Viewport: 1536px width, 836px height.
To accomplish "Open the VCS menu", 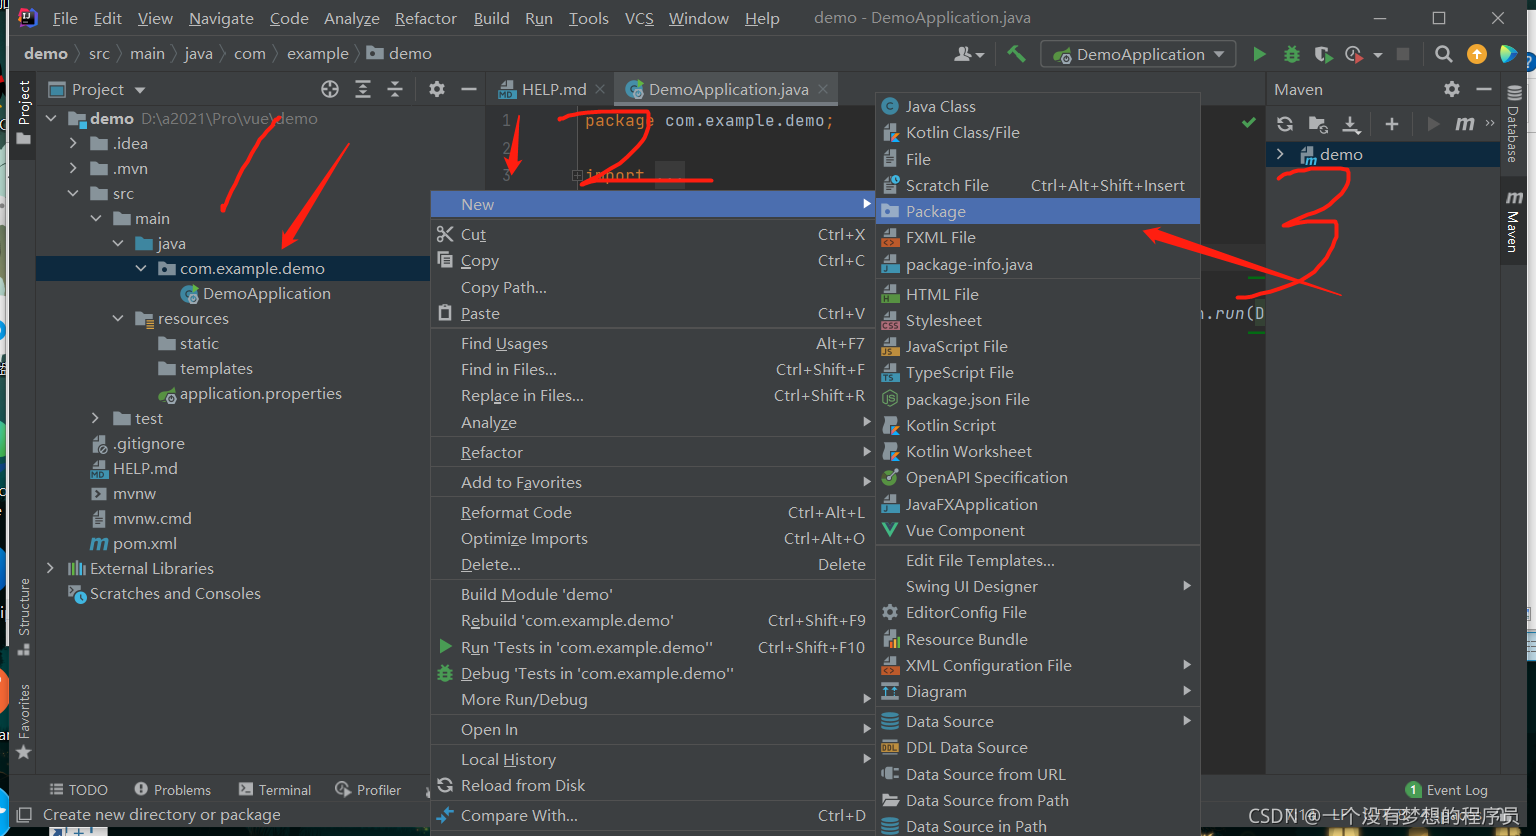I will (639, 18).
